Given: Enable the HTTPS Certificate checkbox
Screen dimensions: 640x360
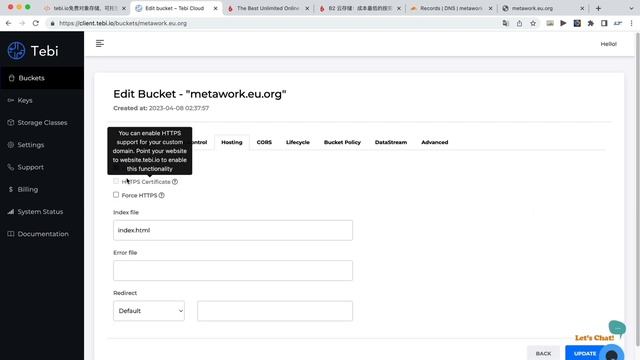Looking at the screenshot, I should pyautogui.click(x=116, y=181).
